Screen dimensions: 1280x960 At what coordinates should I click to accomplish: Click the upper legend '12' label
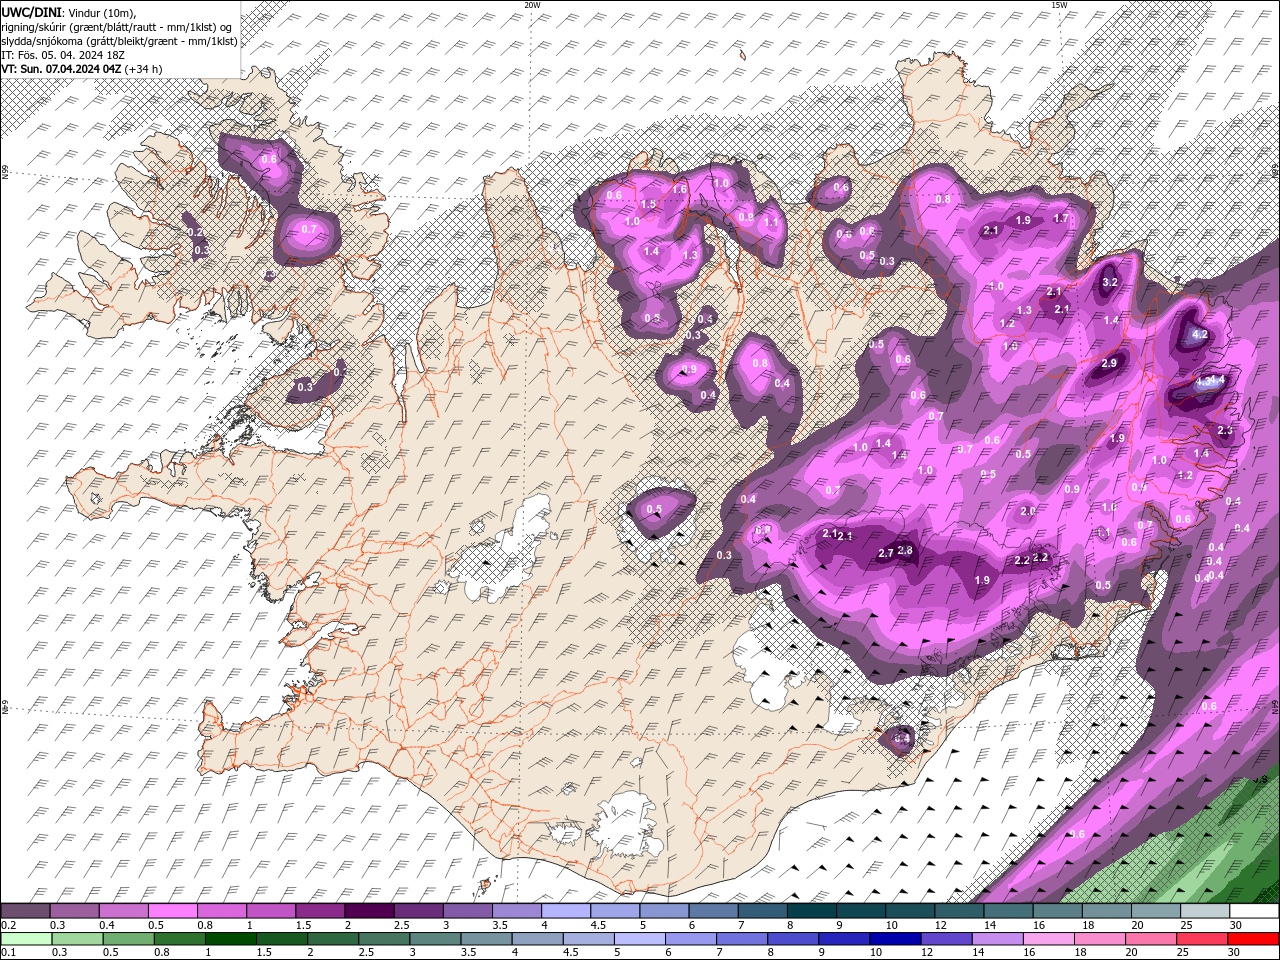coord(939,925)
